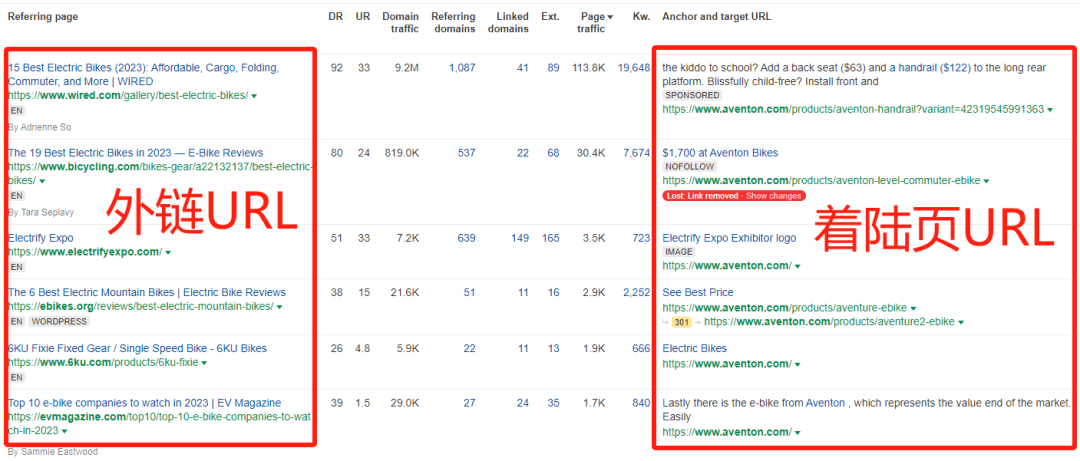Open aventon.com target URL in Electrify Expo row

pyautogui.click(x=727, y=266)
